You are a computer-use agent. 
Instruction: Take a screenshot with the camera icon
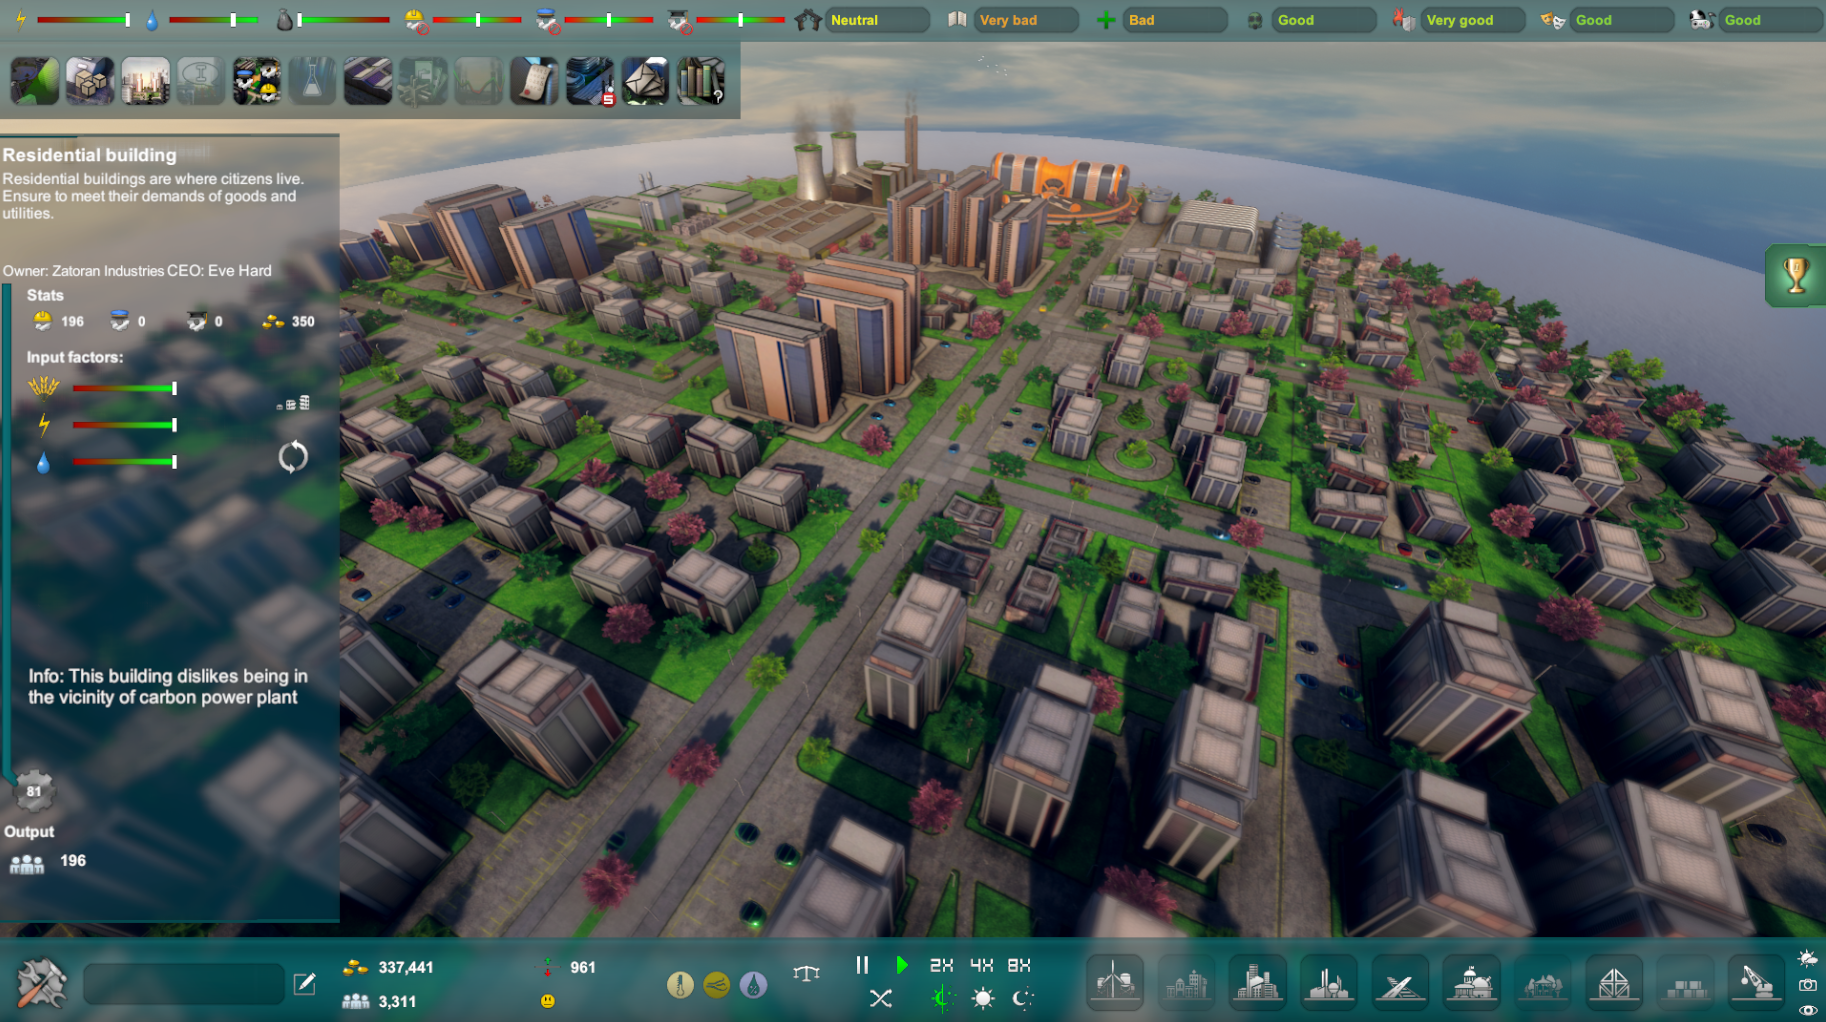click(x=1808, y=985)
